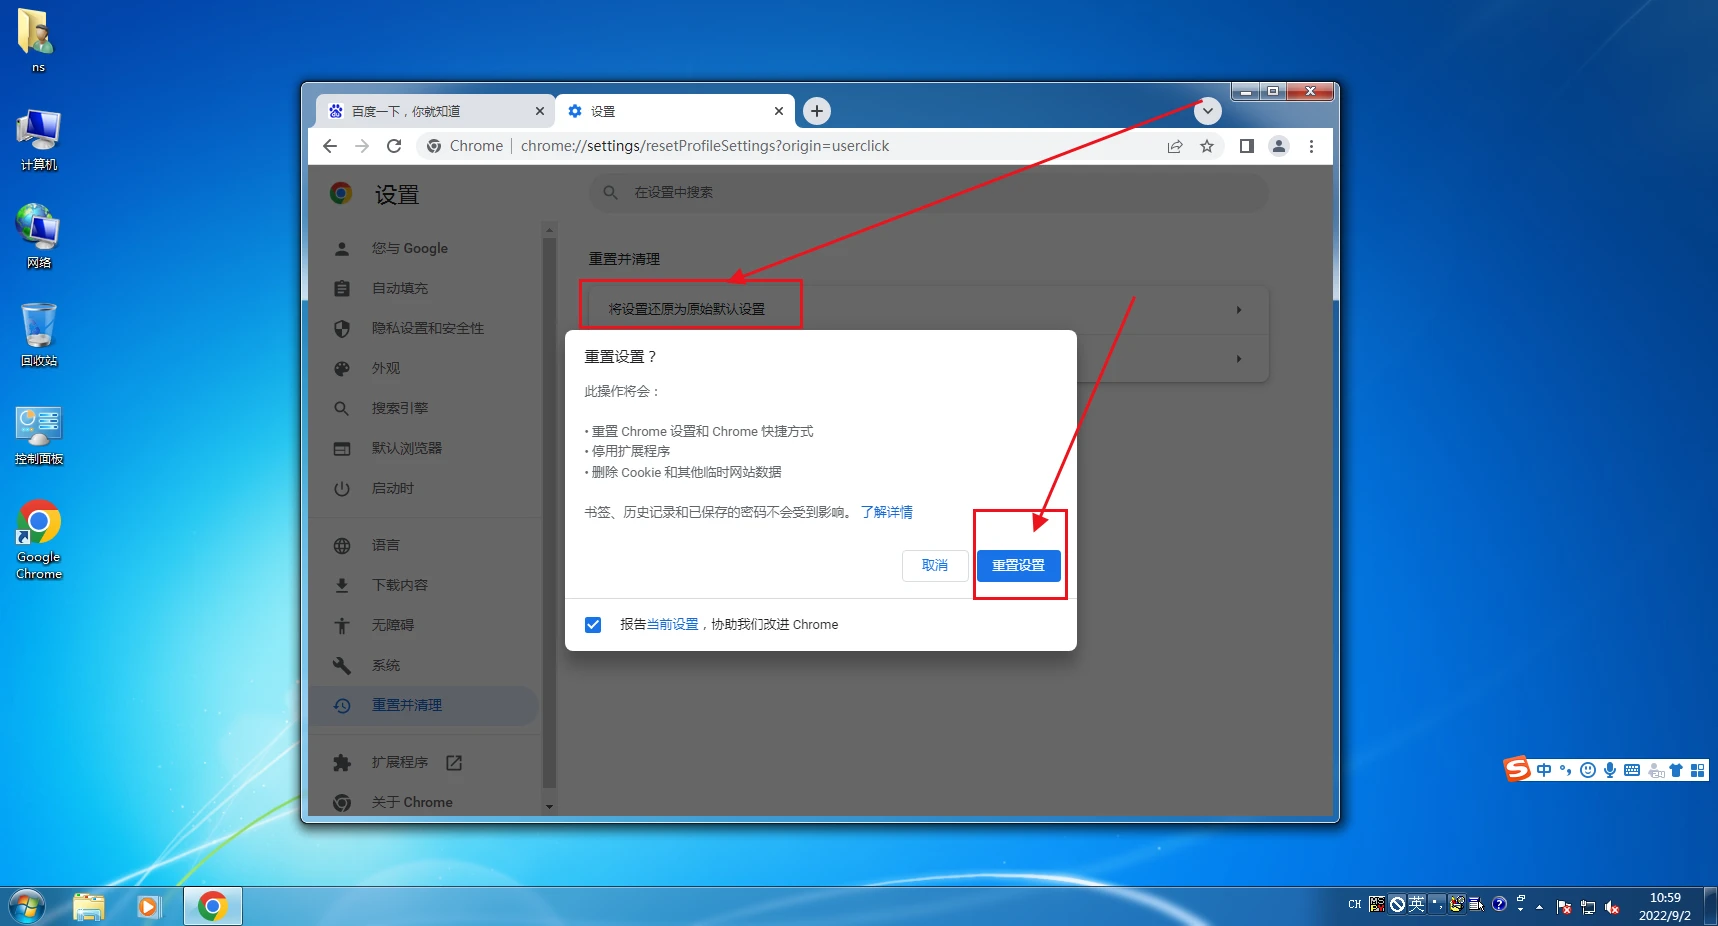
Task: Uncheck the 报告当前设置 checkbox
Action: [593, 624]
